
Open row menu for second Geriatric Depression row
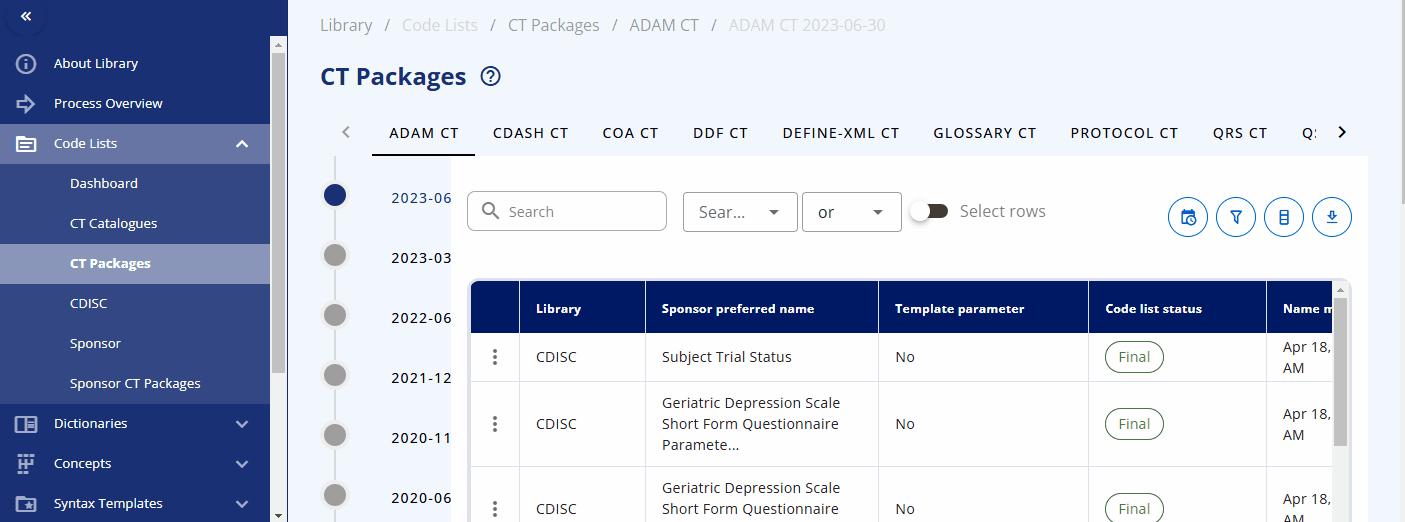(x=495, y=509)
